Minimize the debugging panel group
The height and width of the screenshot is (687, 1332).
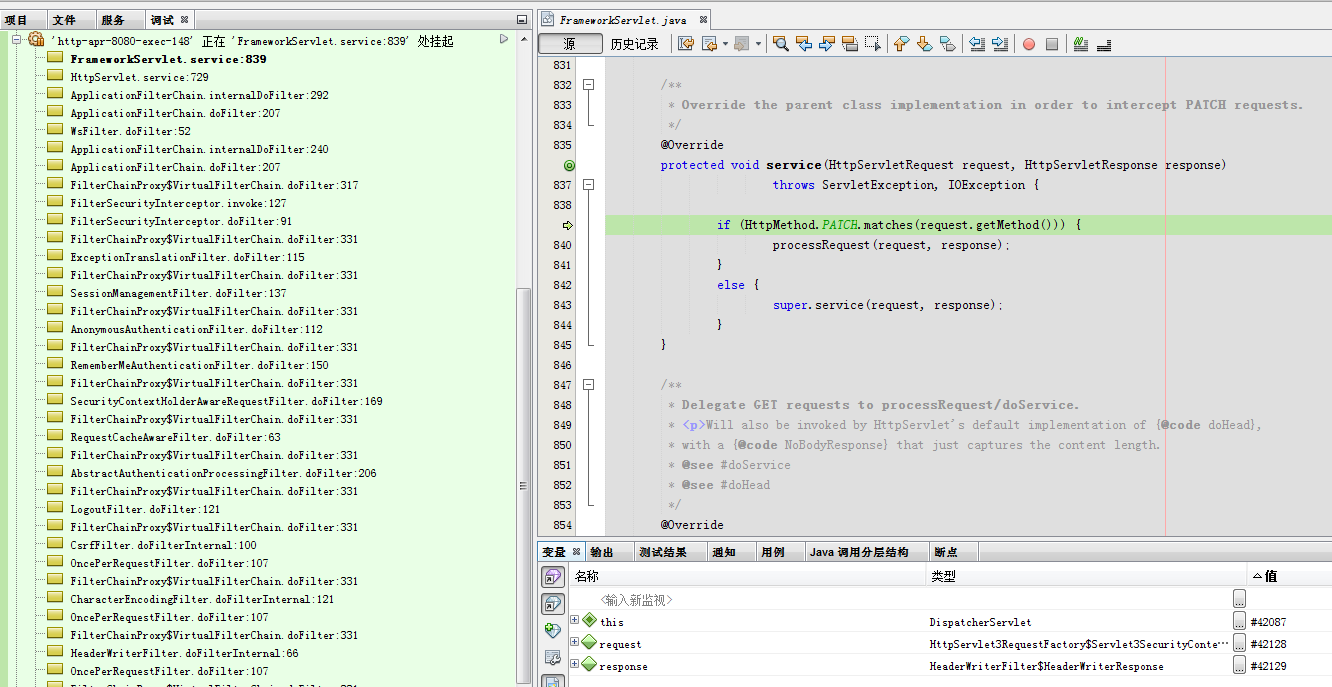click(522, 20)
